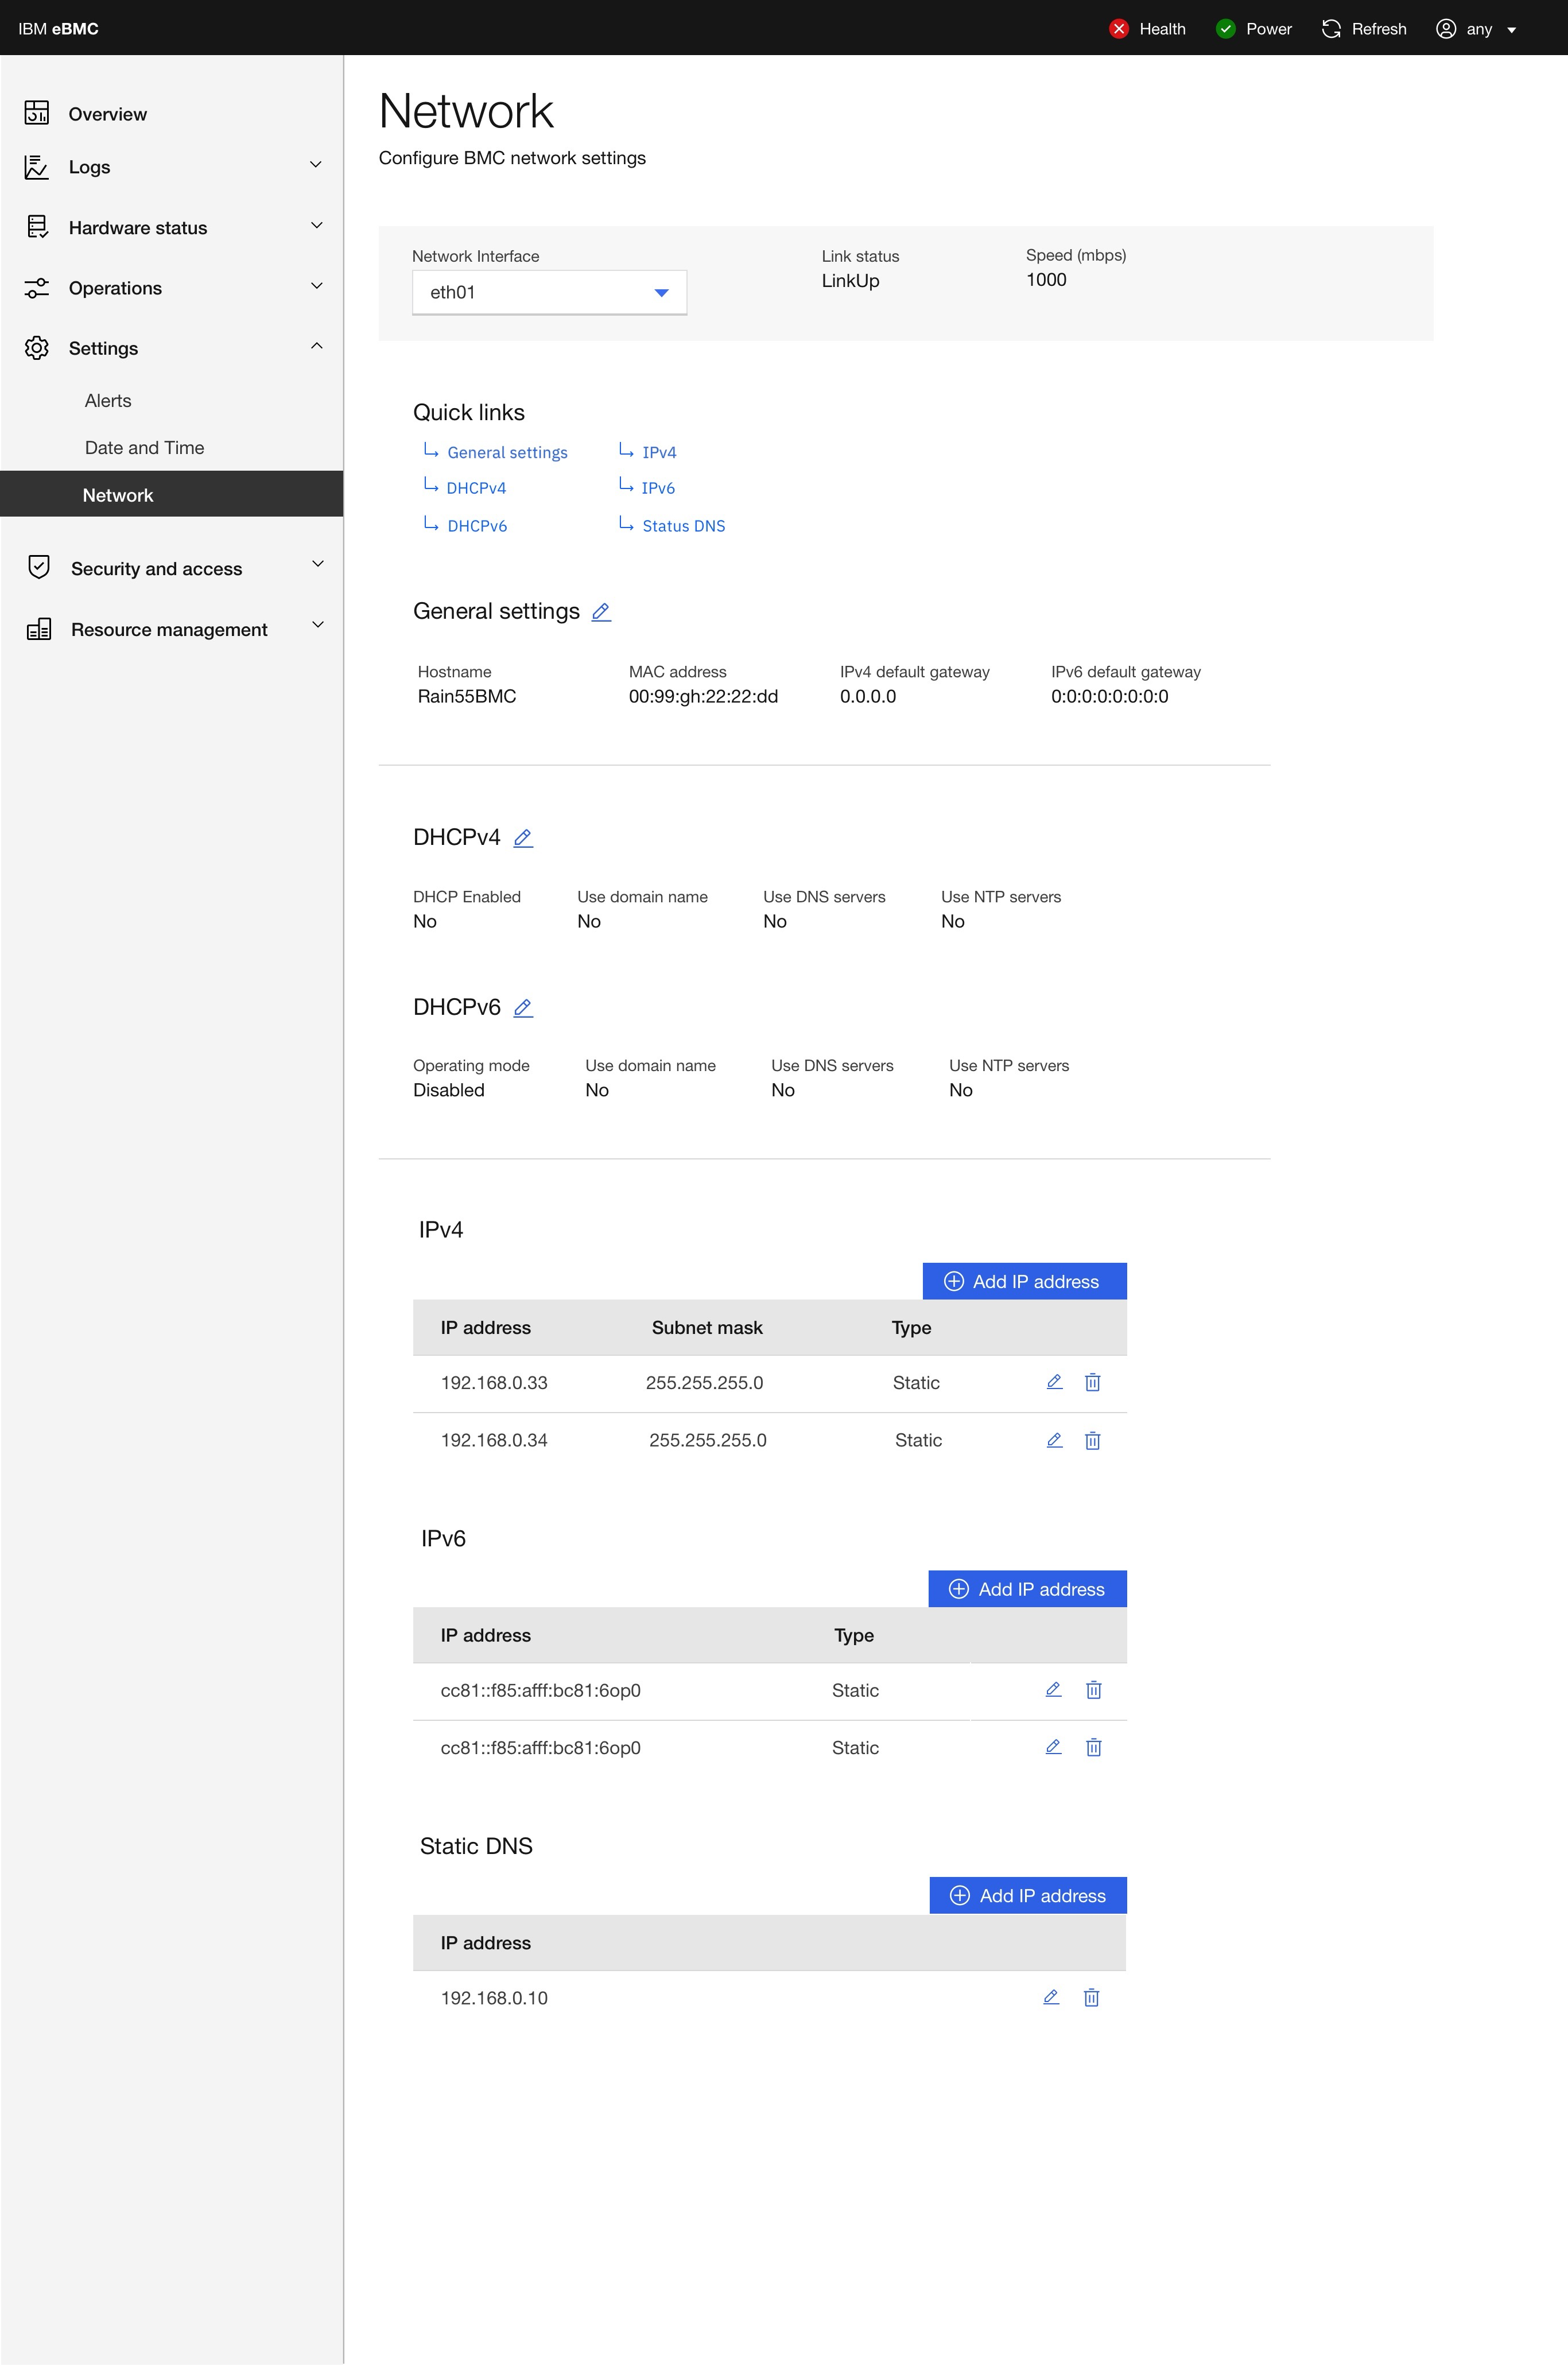Delete IPv4 address 192.168.0.33 with trash icon

1092,1382
